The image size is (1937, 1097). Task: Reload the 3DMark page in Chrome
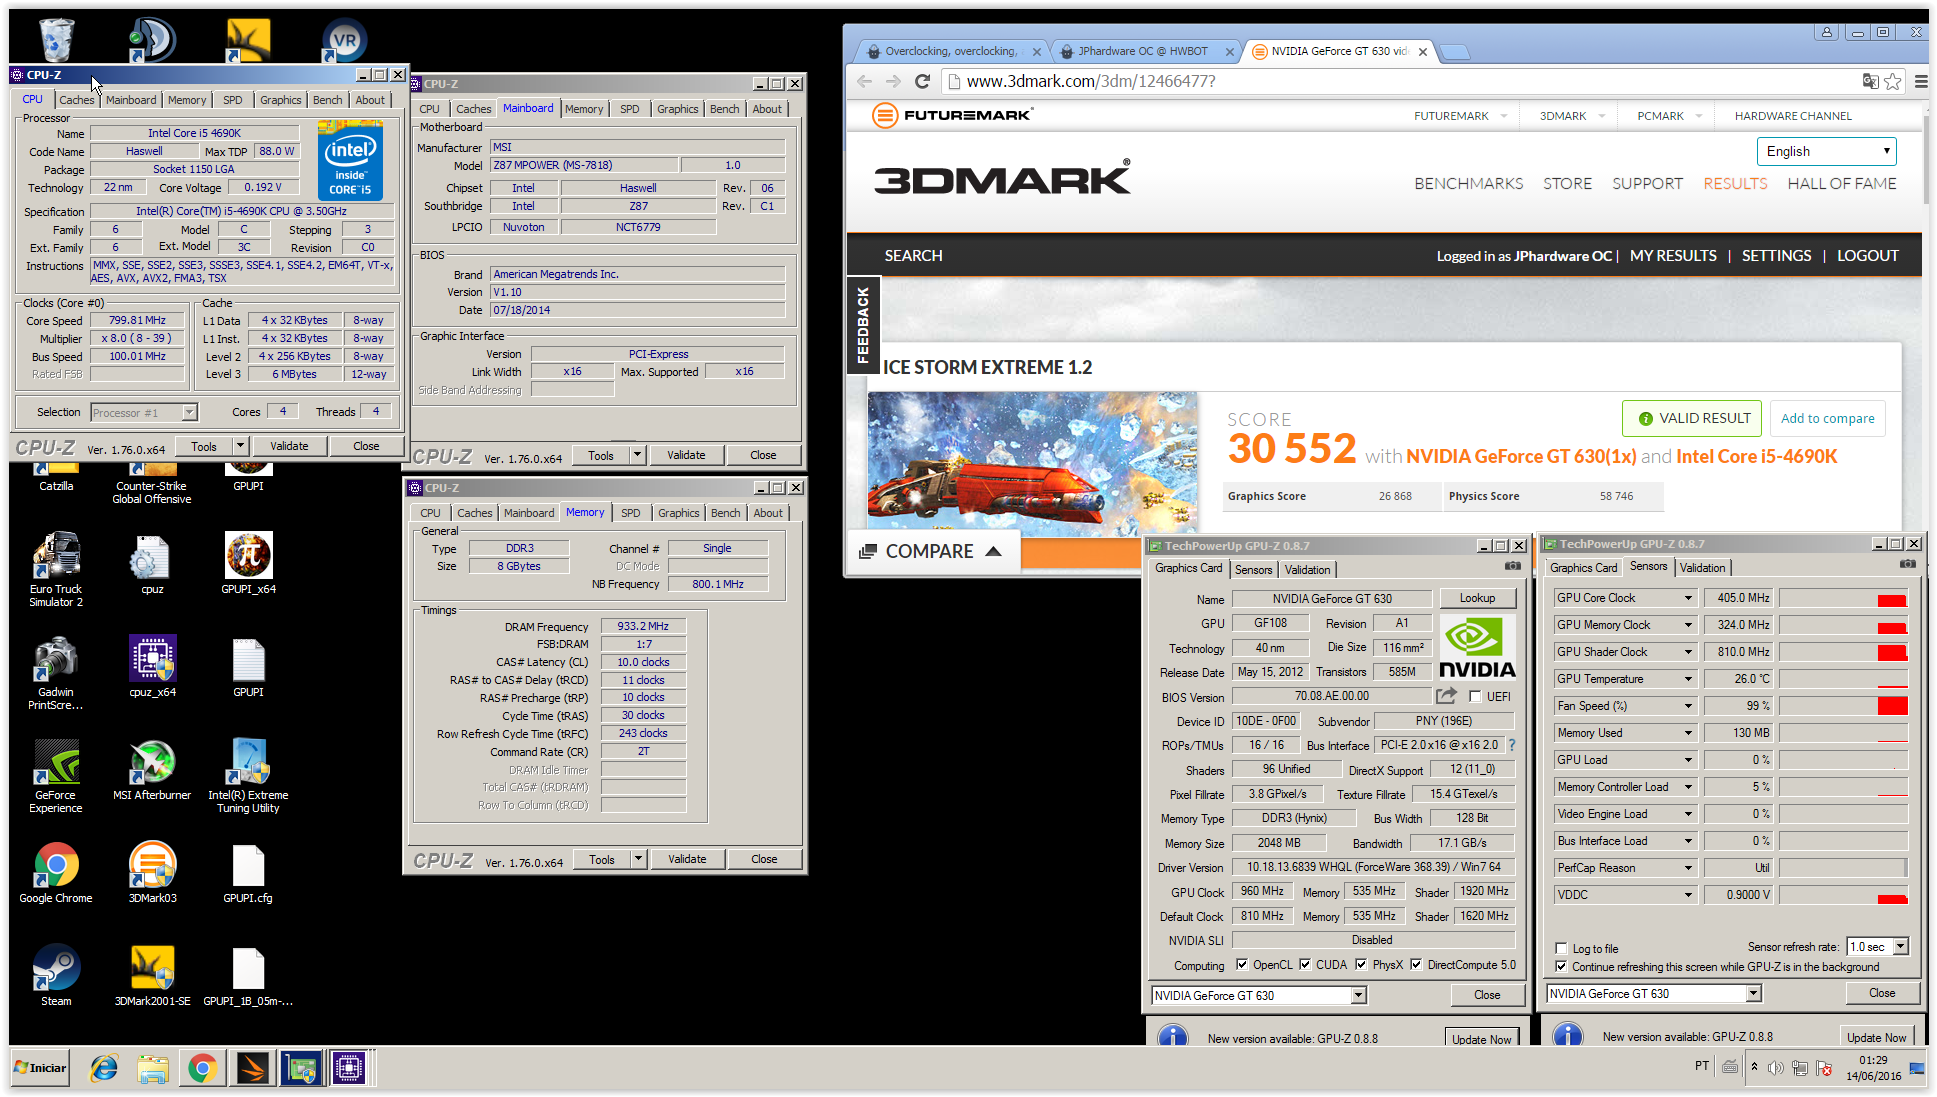[922, 82]
